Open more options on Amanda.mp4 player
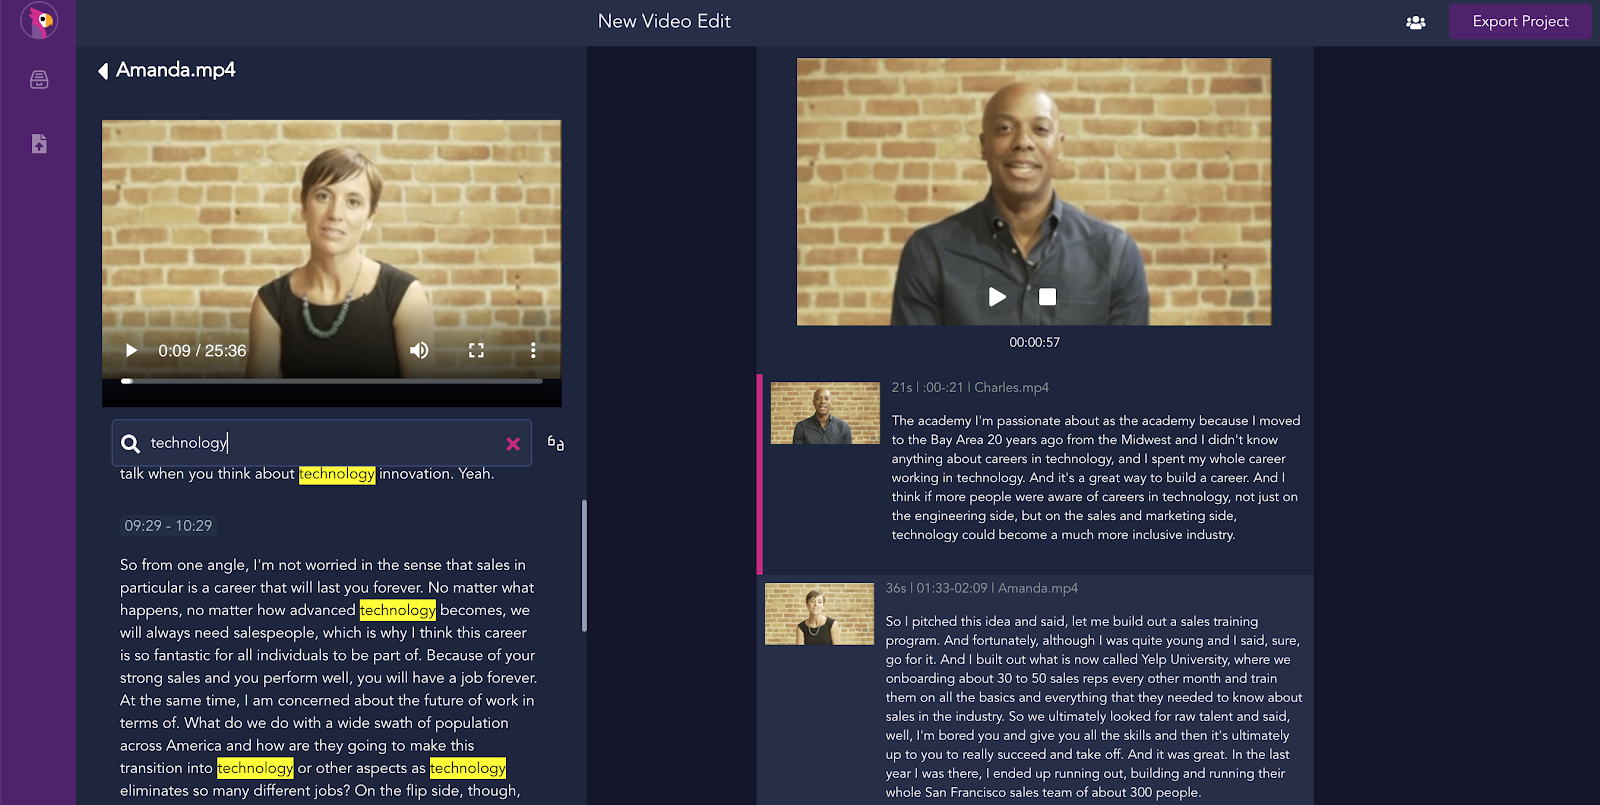 pyautogui.click(x=533, y=351)
